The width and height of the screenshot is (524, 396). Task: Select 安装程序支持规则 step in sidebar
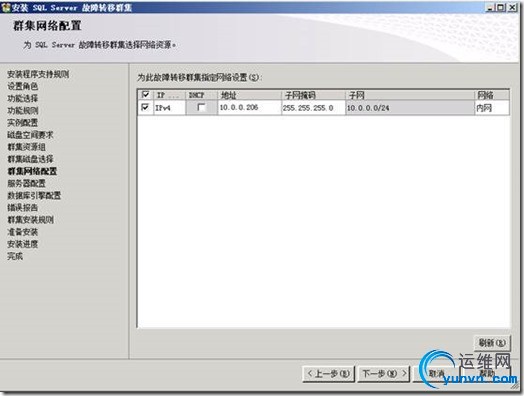38,74
